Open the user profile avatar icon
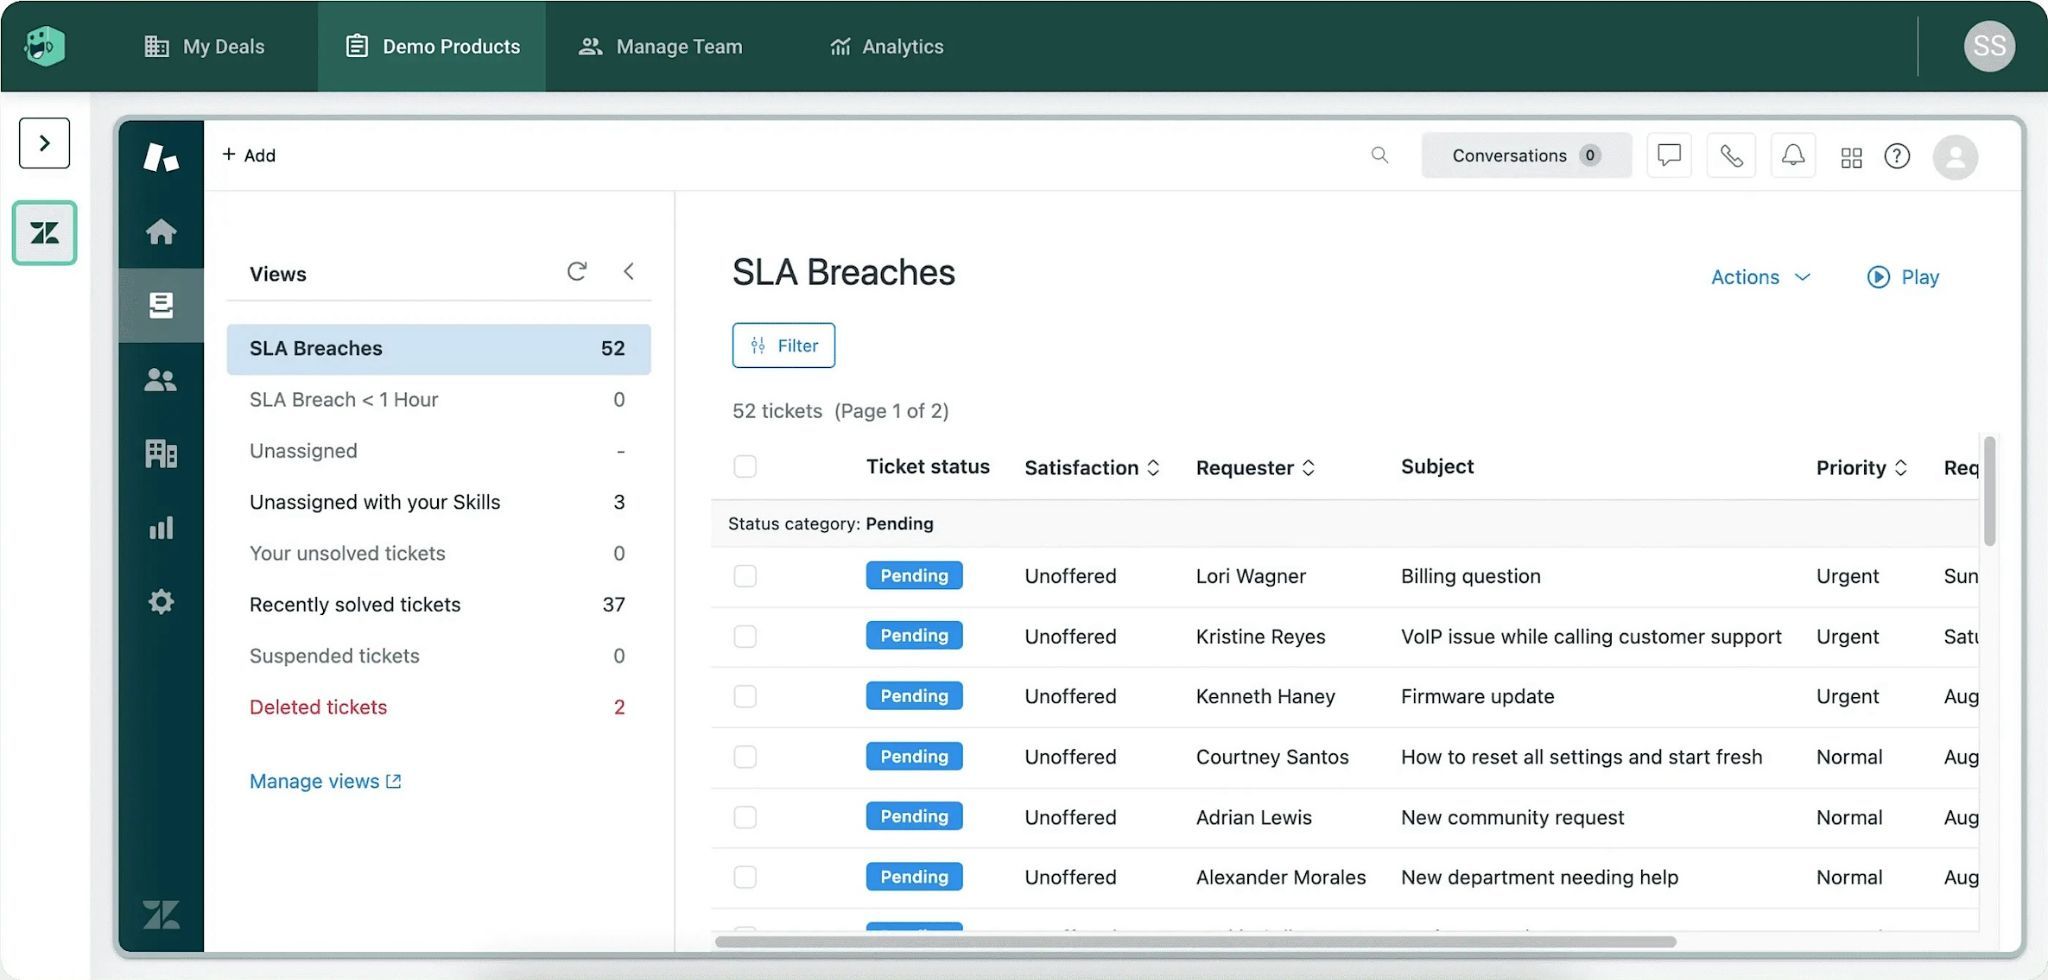This screenshot has width=2048, height=980. click(x=1955, y=157)
